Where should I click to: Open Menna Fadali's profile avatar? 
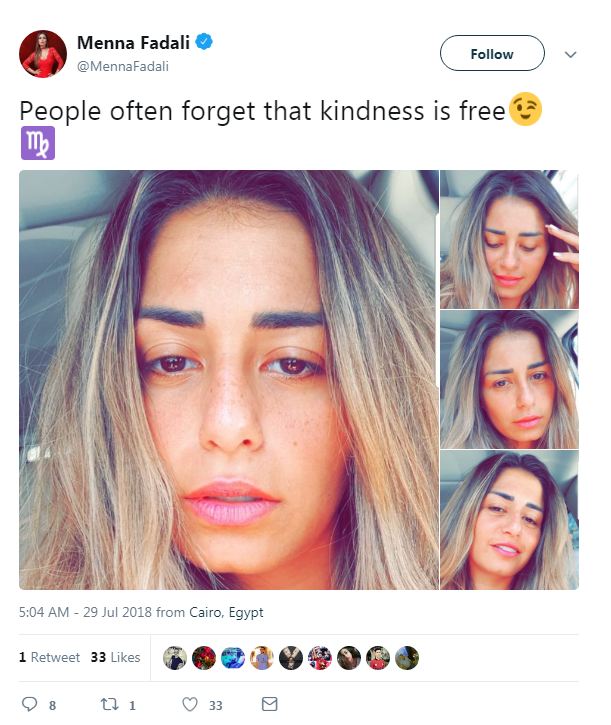pos(43,54)
